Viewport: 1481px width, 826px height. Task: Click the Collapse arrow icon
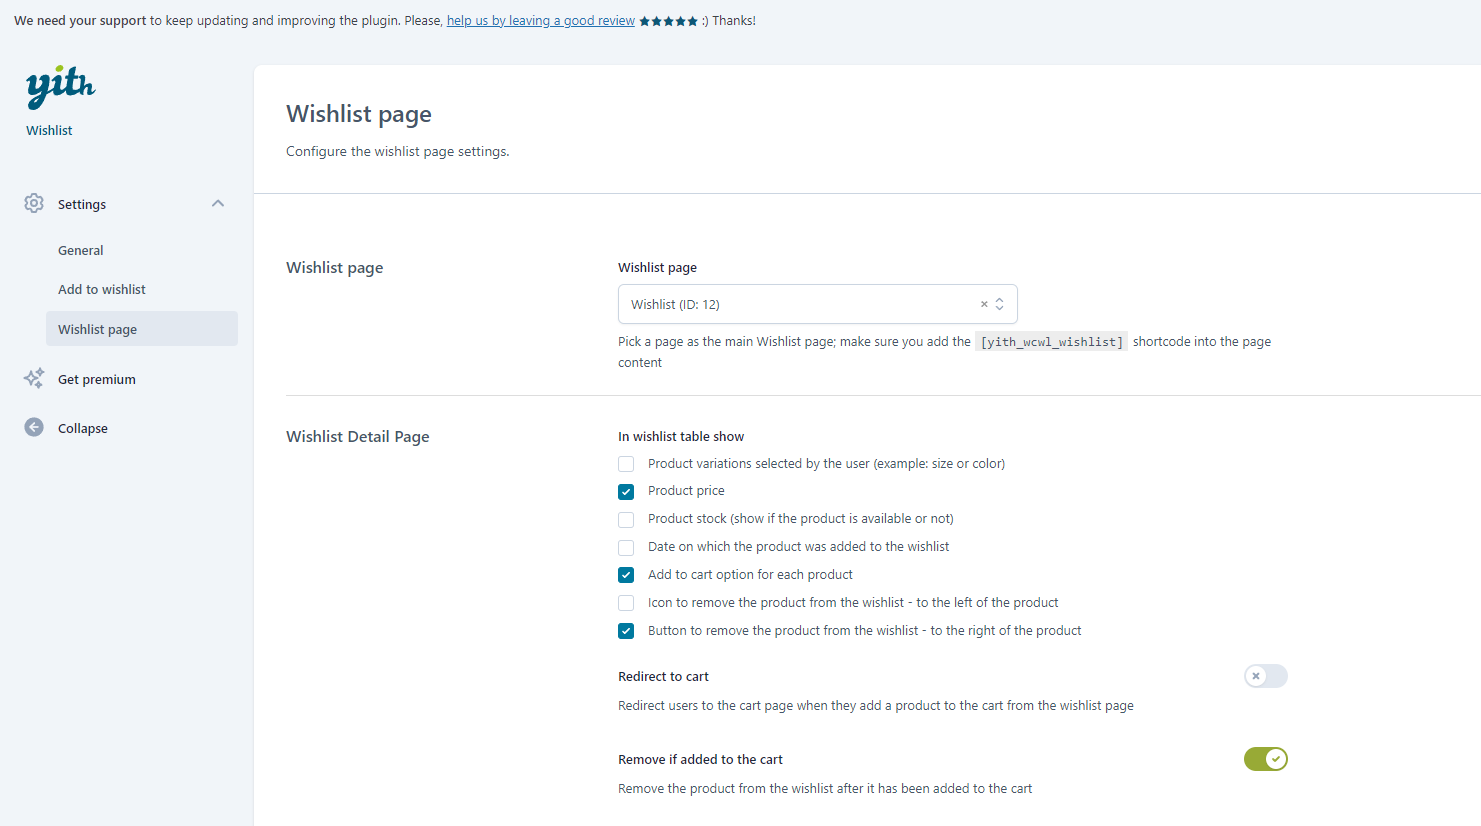click(34, 428)
